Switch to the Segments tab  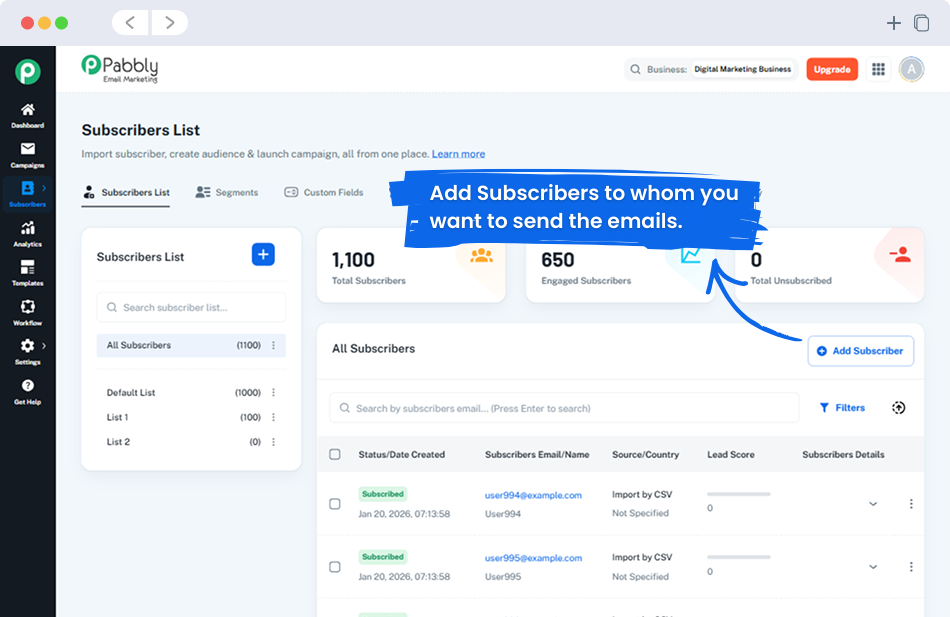point(227,192)
